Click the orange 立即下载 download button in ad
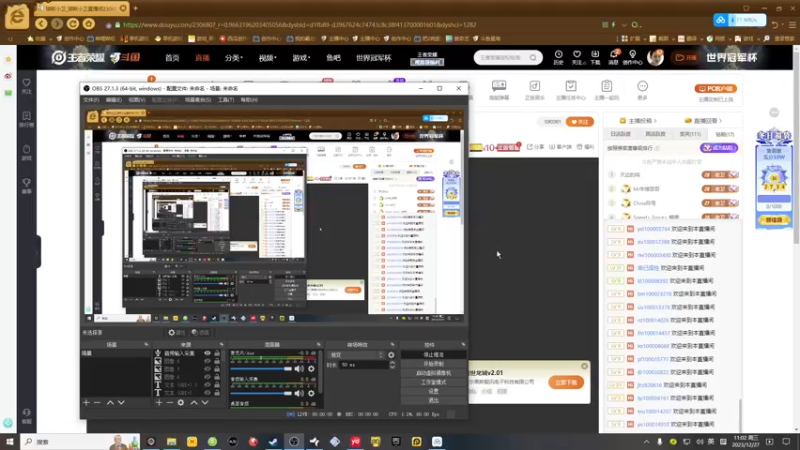 566,383
